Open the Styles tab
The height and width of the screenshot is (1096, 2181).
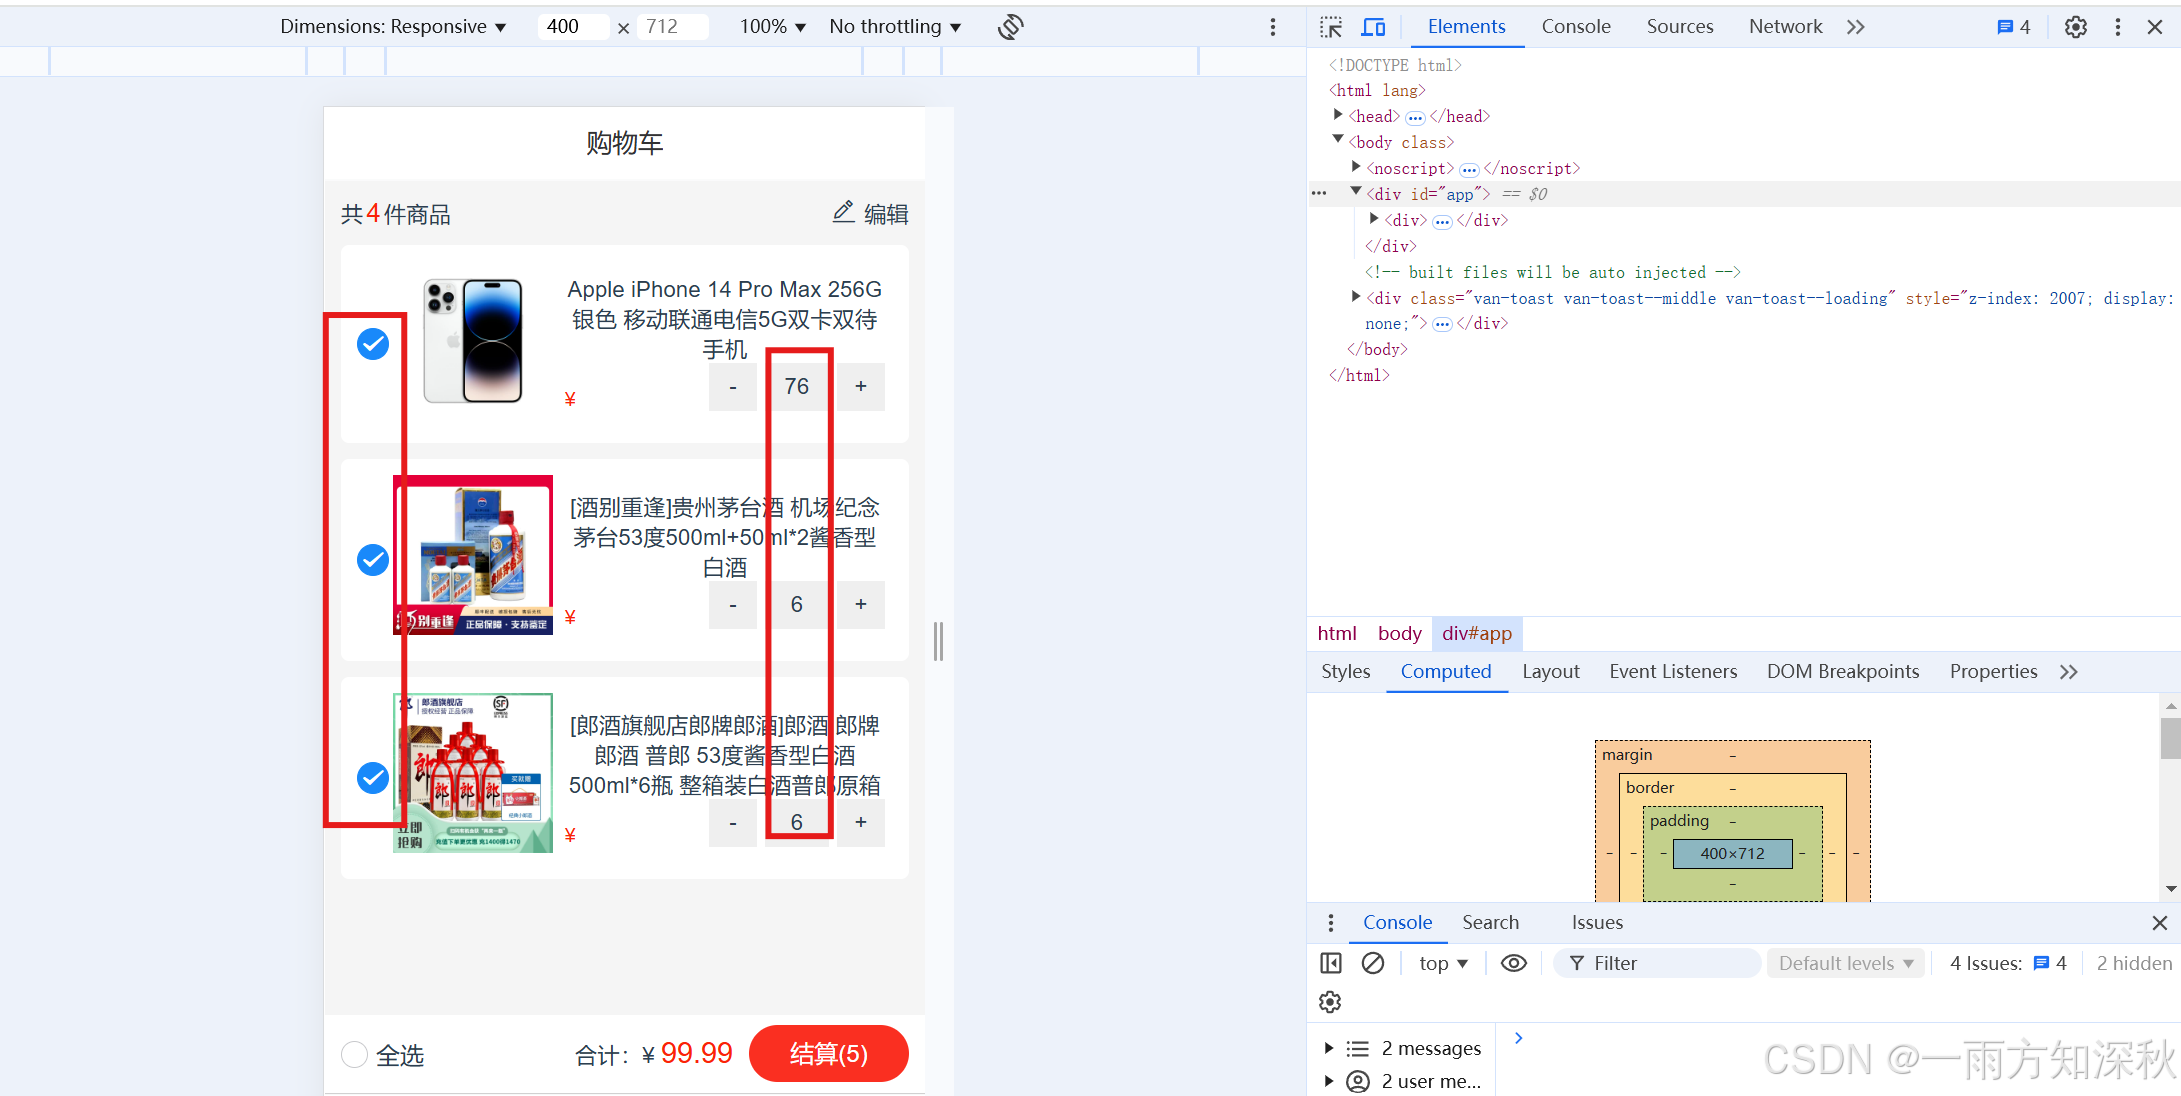pos(1345,672)
